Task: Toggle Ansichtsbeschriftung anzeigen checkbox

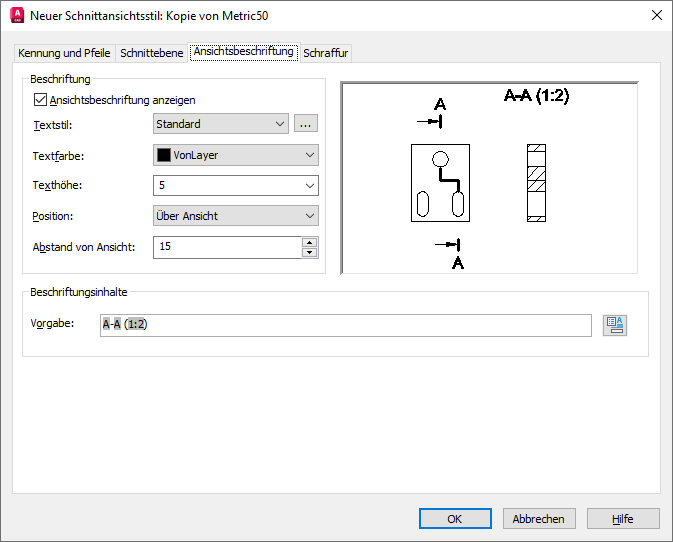Action: [x=40, y=100]
